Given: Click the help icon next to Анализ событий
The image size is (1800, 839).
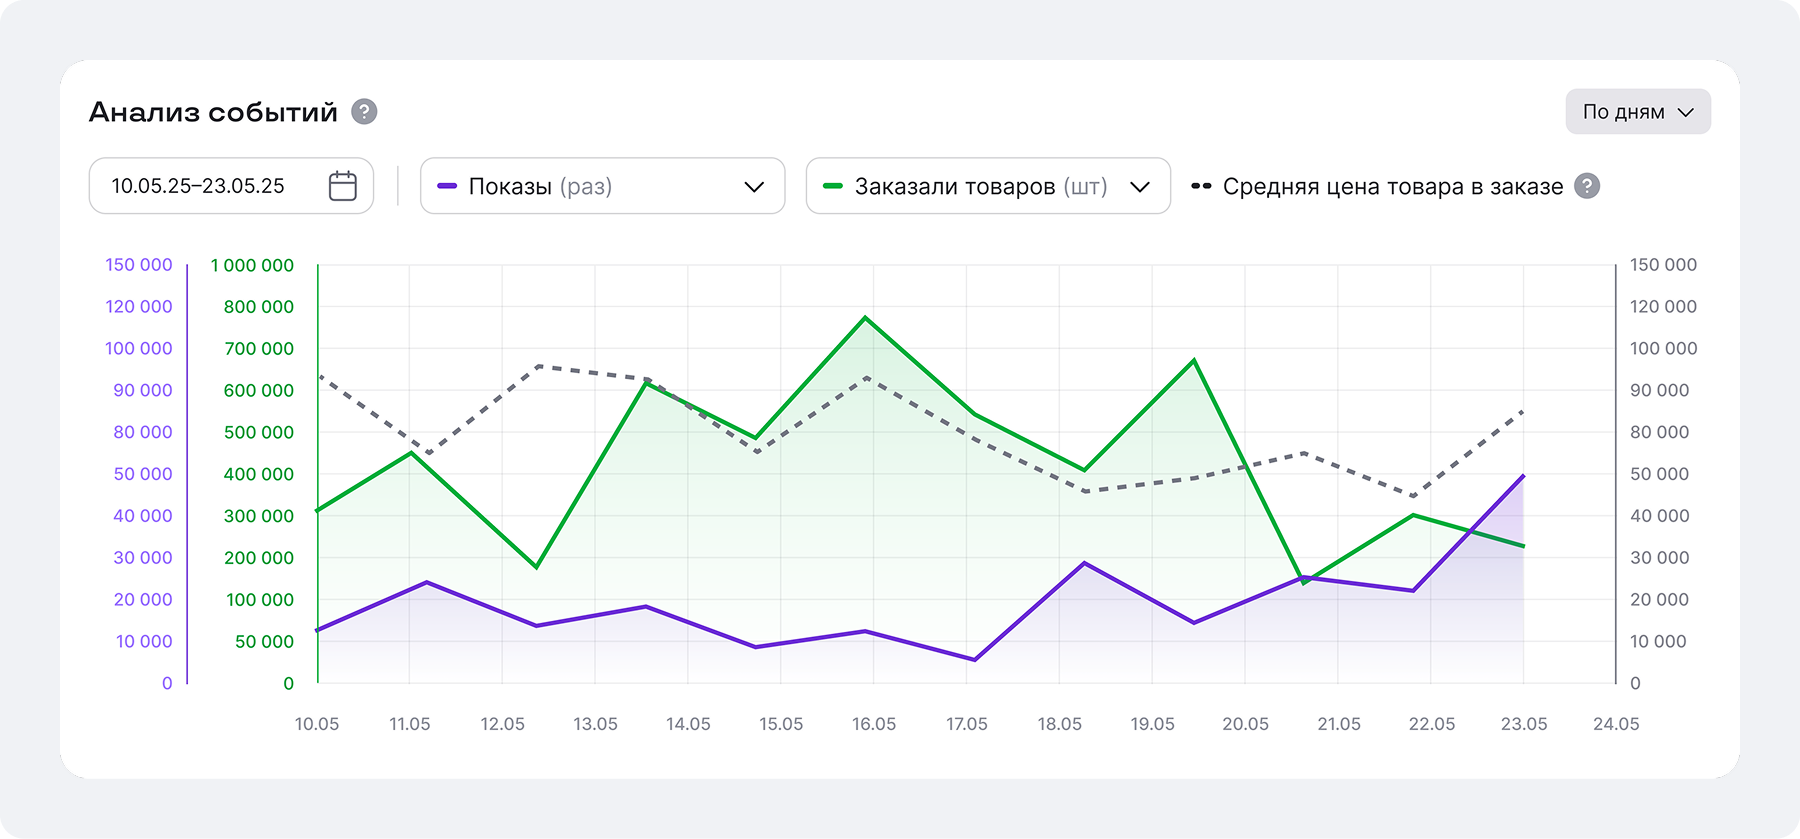Looking at the screenshot, I should [364, 112].
